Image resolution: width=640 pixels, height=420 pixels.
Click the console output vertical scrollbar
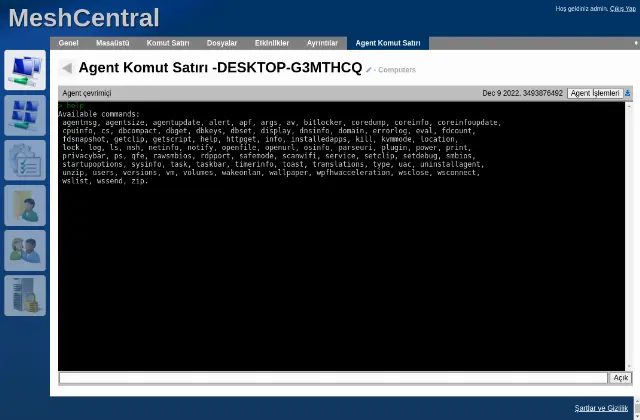[629, 236]
